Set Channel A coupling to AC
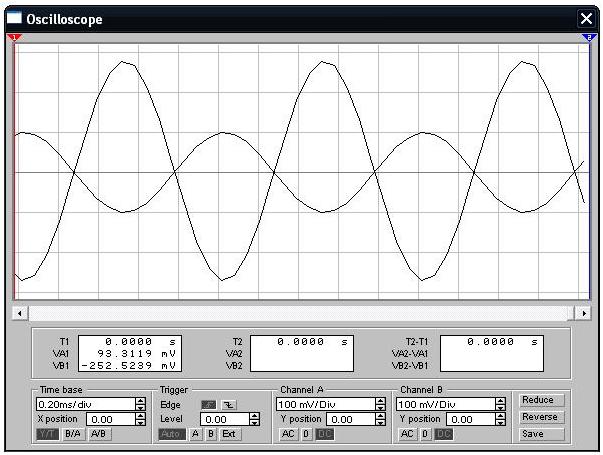Viewport: 603px width, 455px height. pyautogui.click(x=288, y=434)
